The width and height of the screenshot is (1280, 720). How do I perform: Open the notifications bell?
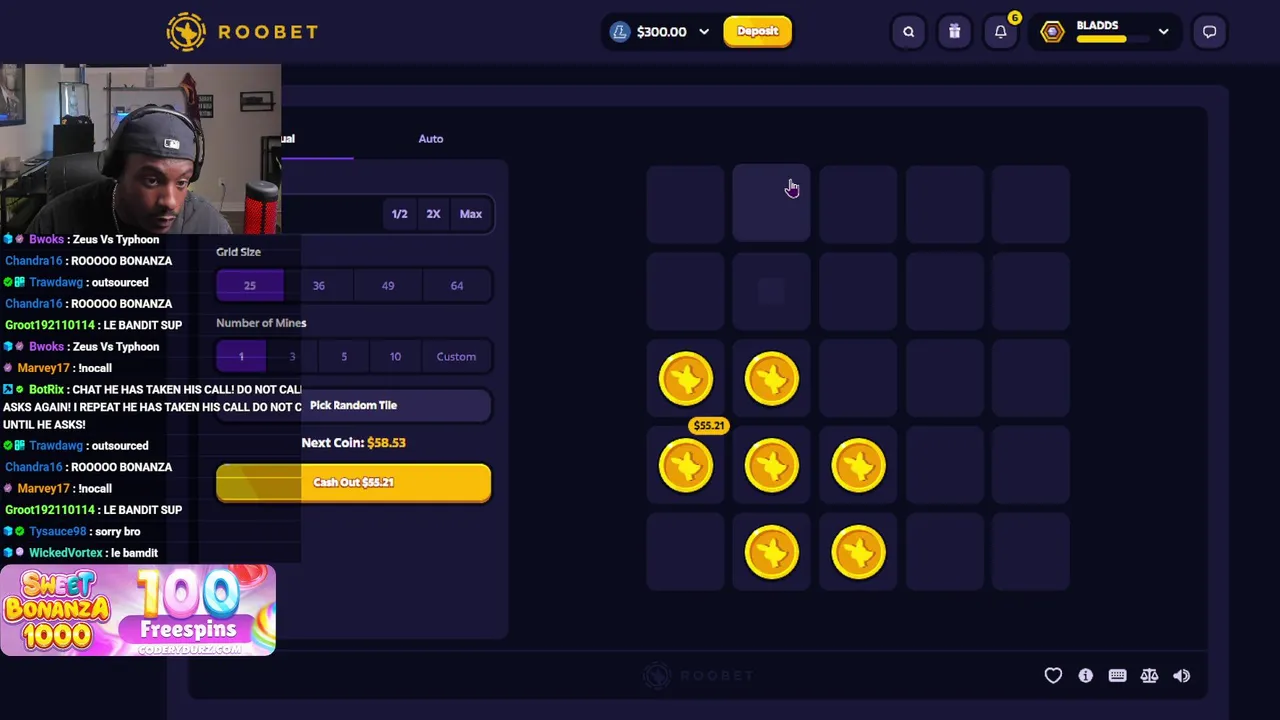[1000, 32]
